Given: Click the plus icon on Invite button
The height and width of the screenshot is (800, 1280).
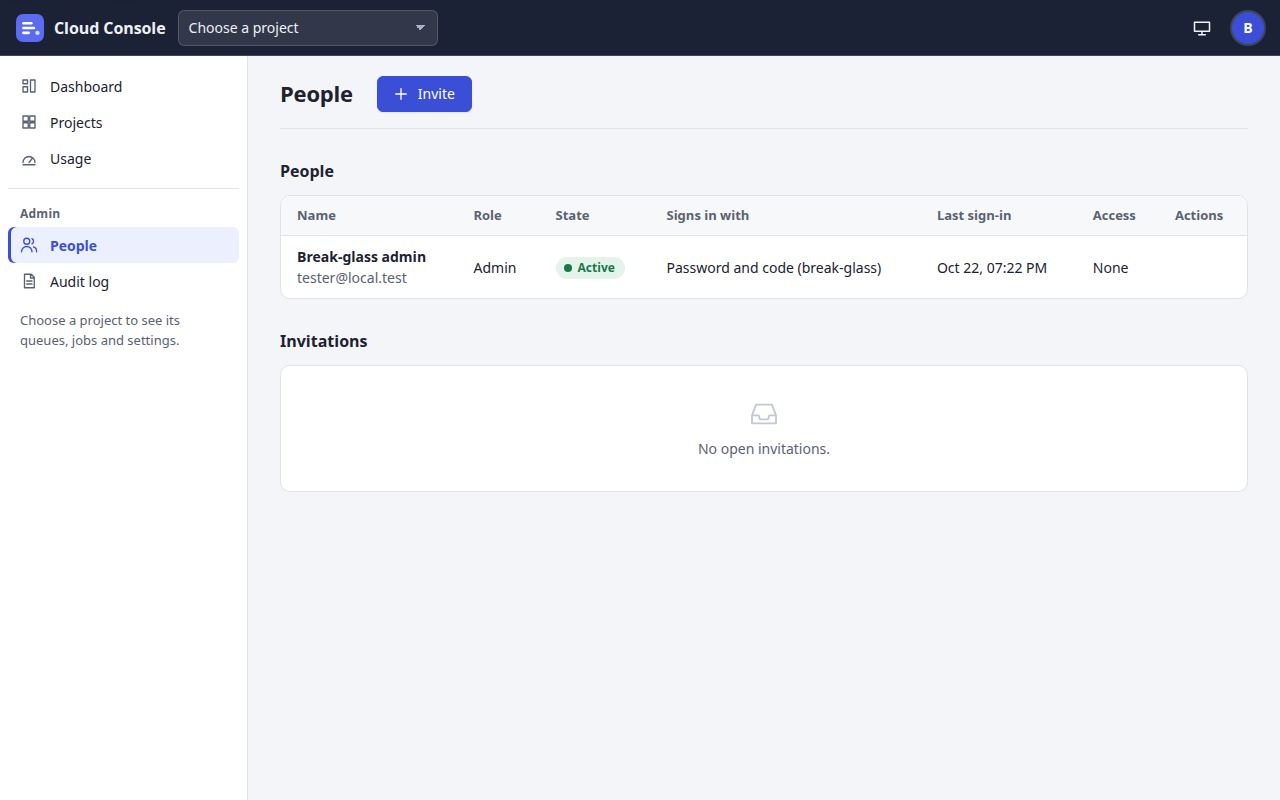Looking at the screenshot, I should pos(401,94).
